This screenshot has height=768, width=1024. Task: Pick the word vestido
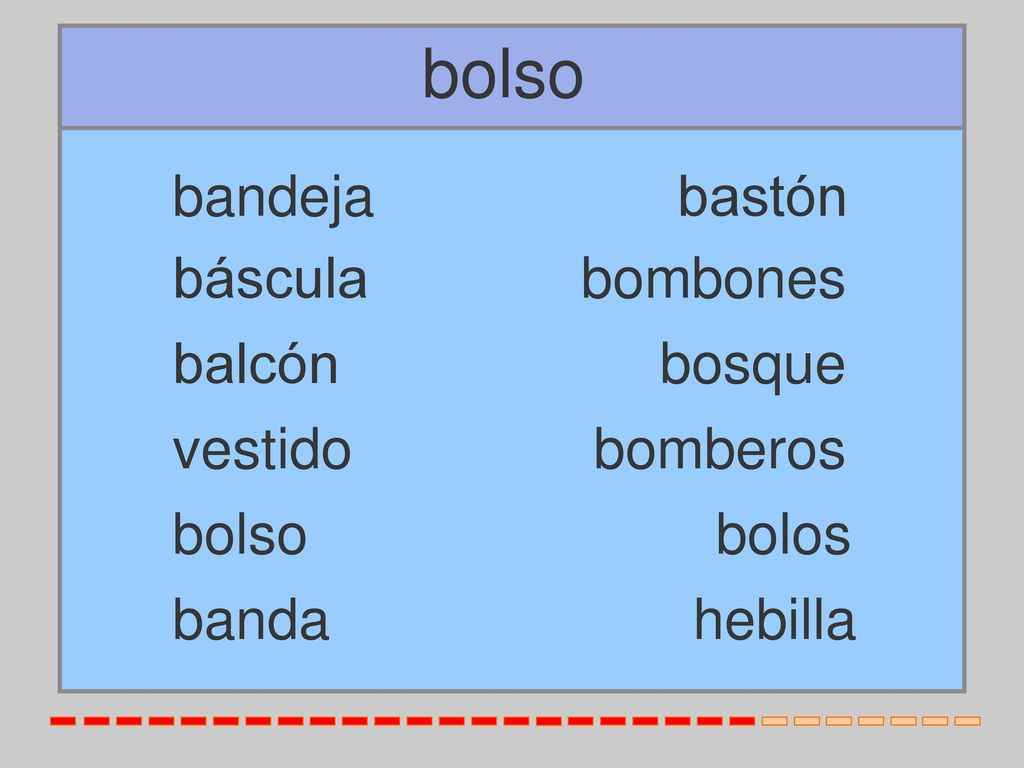(x=262, y=449)
